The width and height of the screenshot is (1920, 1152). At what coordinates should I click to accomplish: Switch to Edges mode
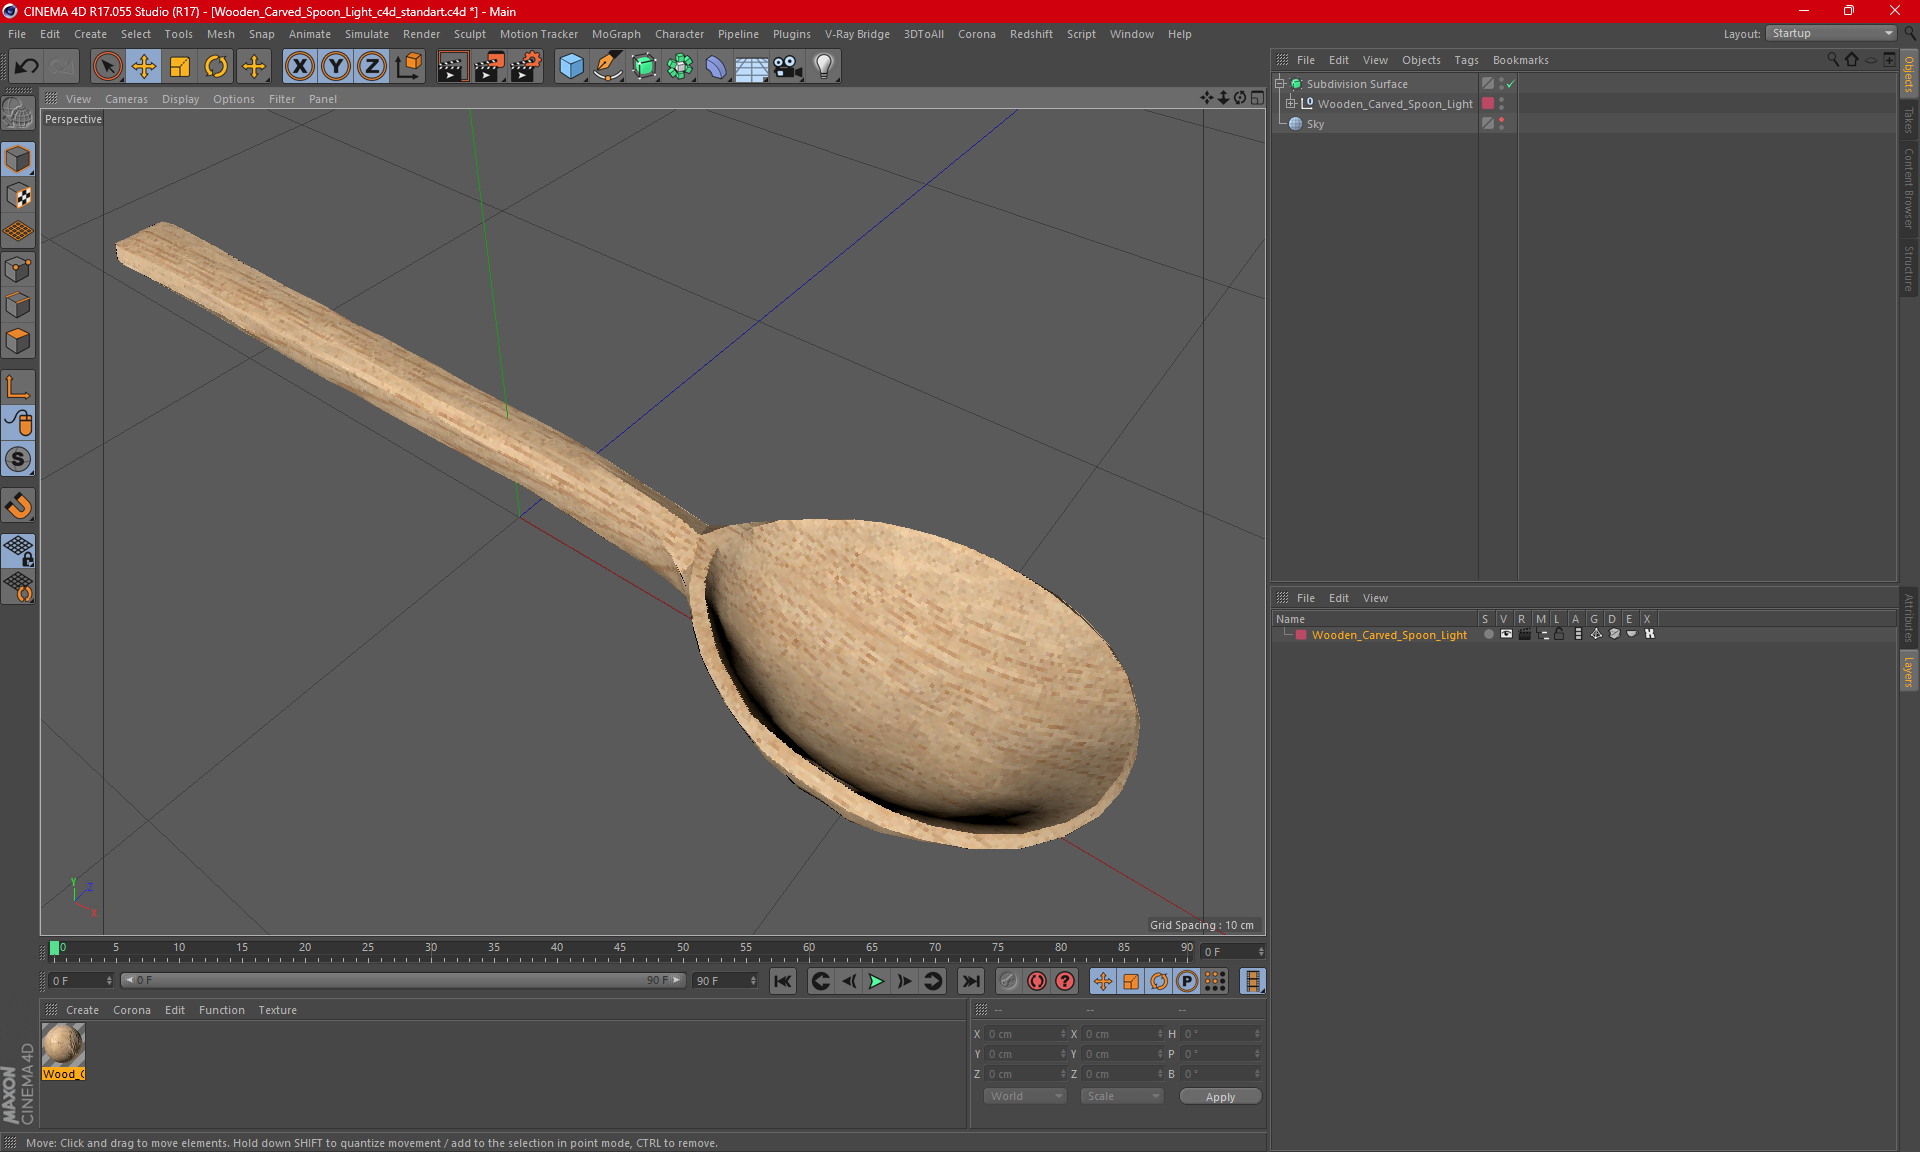click(18, 305)
